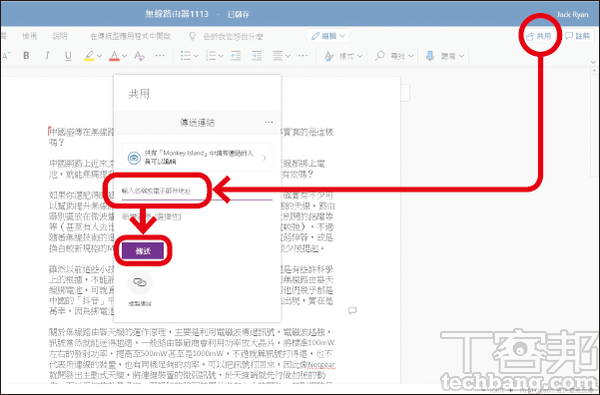Open the 尋找 (Find) dropdown
Image resolution: width=600 pixels, height=395 pixels.
coord(394,56)
